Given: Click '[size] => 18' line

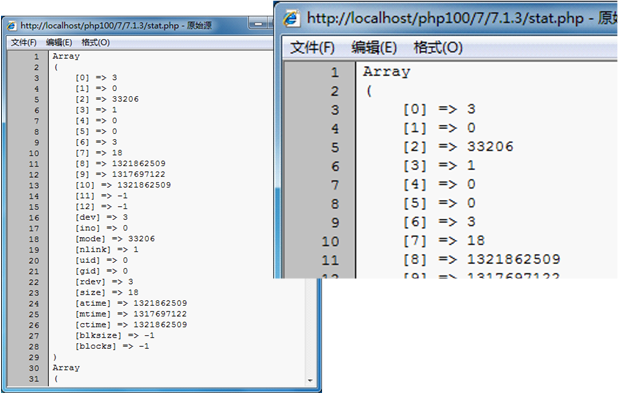Looking at the screenshot, I should (x=107, y=293).
